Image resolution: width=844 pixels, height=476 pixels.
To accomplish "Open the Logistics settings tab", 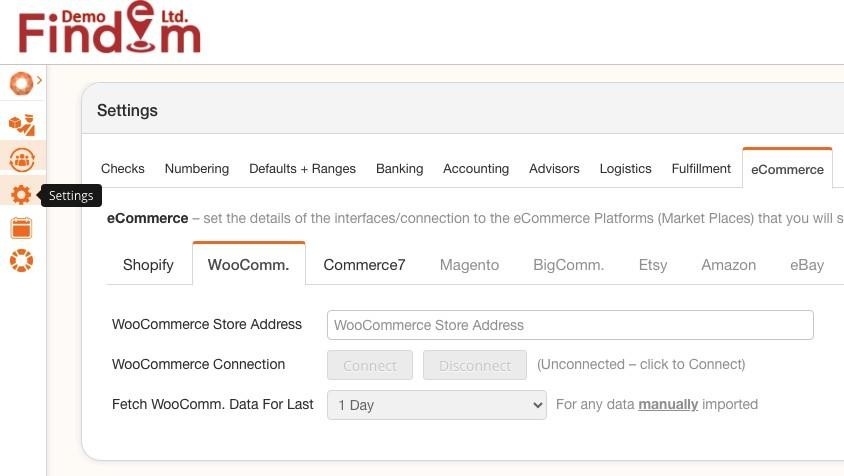I will tap(625, 169).
